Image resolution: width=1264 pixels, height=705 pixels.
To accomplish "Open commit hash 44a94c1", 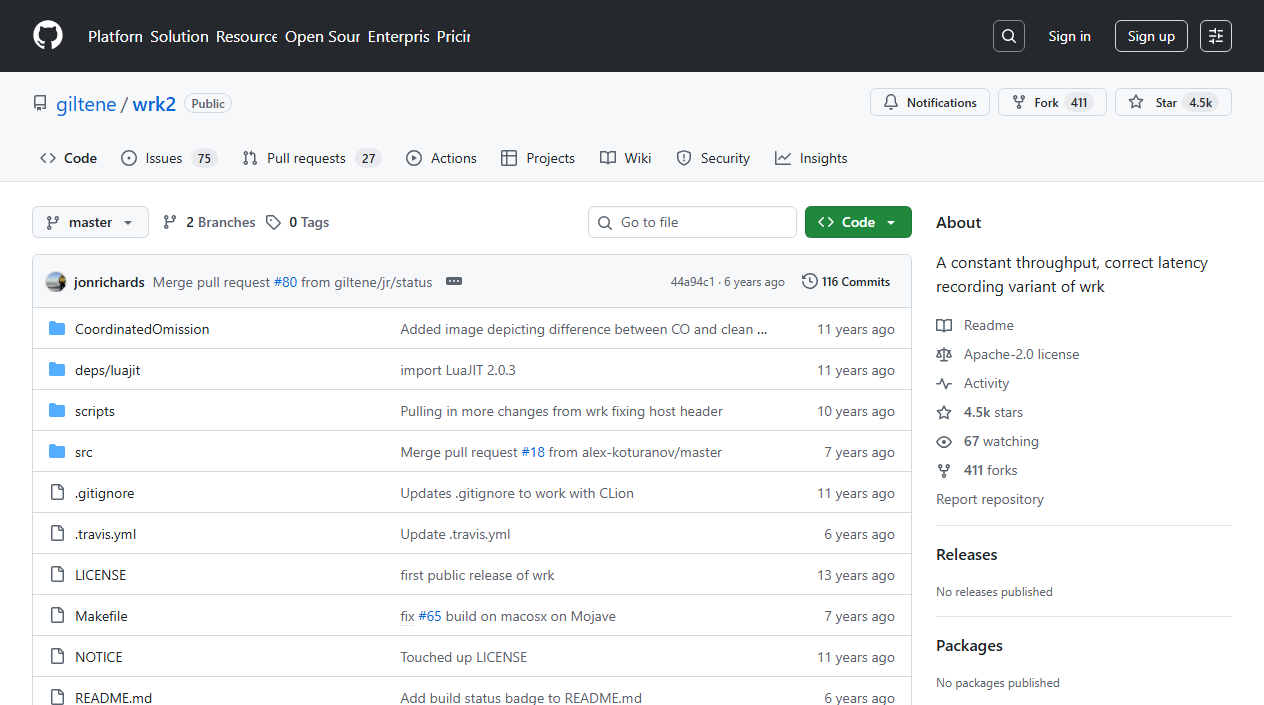I will pos(692,282).
